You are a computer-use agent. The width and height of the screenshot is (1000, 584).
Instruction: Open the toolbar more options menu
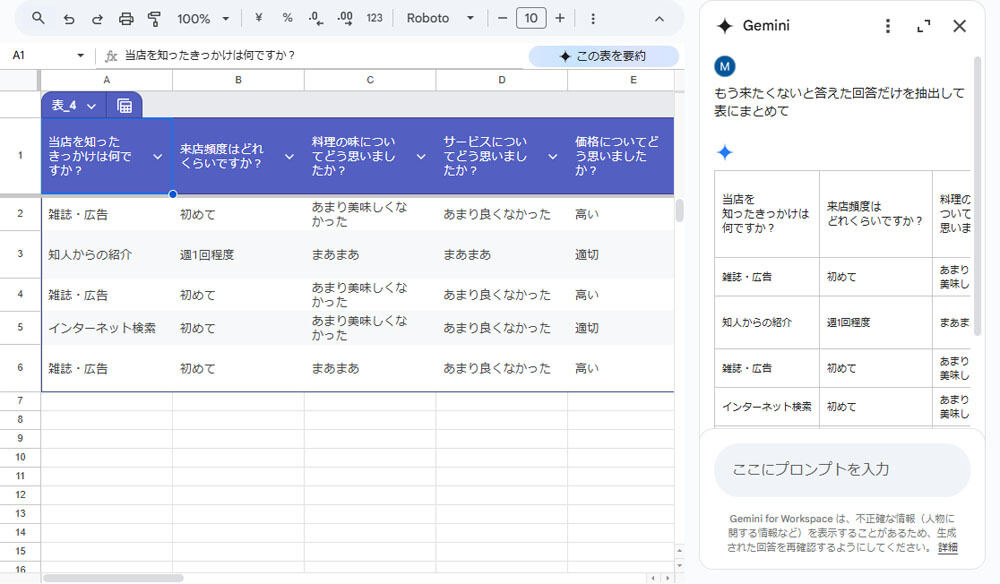[593, 19]
